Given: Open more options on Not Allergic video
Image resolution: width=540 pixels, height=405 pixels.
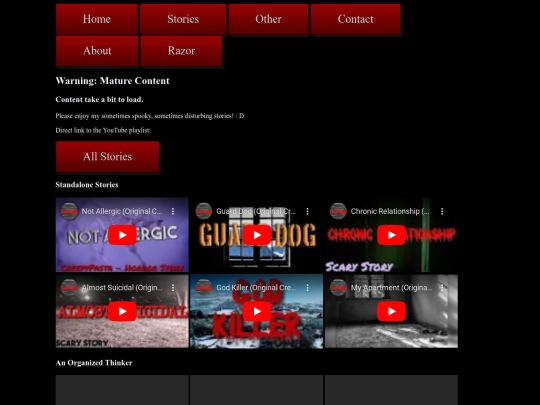Looking at the screenshot, I should pyautogui.click(x=173, y=211).
